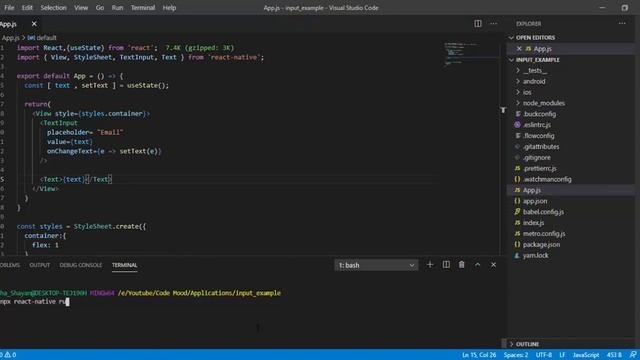
Task: Click Spaces: 2 indentation setting
Action: pyautogui.click(x=516, y=355)
